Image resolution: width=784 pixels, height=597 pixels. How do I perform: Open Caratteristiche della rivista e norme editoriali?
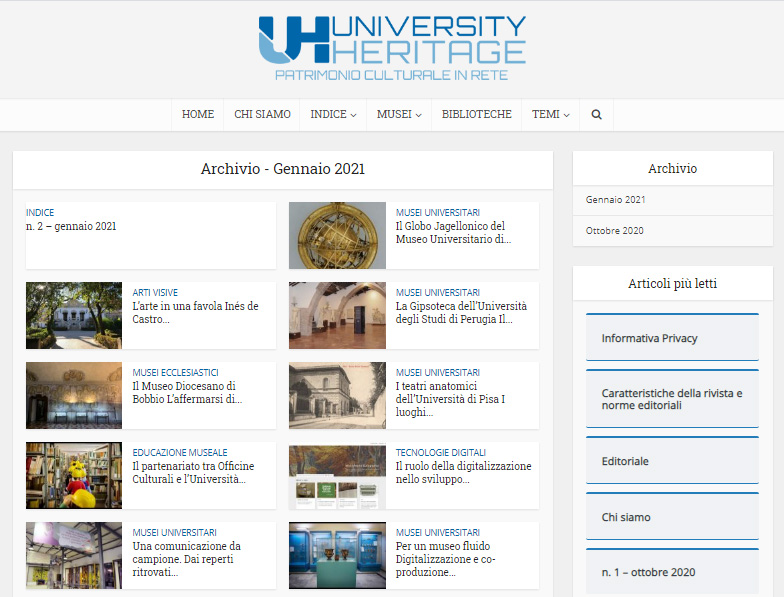[672, 398]
